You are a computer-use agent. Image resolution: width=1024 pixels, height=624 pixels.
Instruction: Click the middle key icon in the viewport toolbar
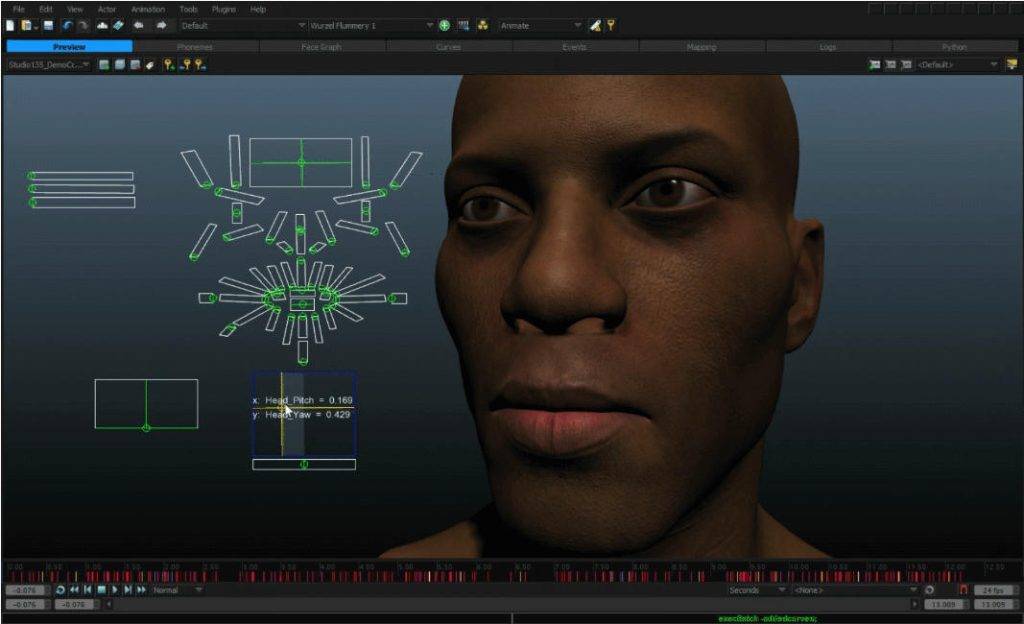click(186, 65)
